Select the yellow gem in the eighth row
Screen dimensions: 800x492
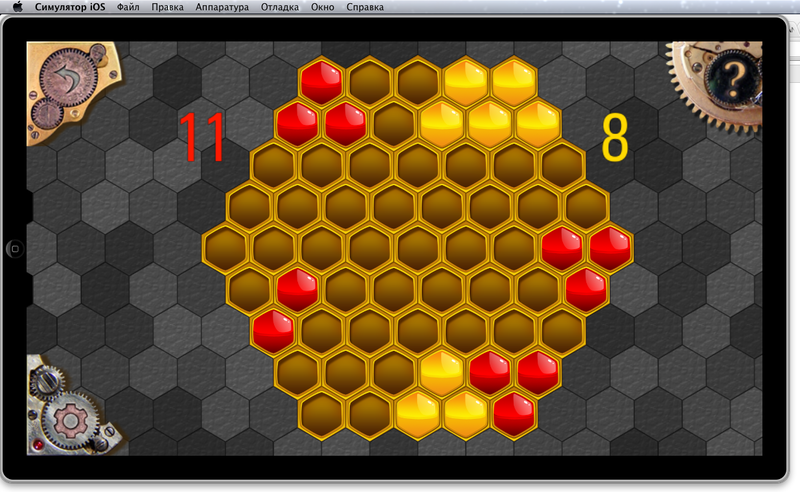[442, 373]
